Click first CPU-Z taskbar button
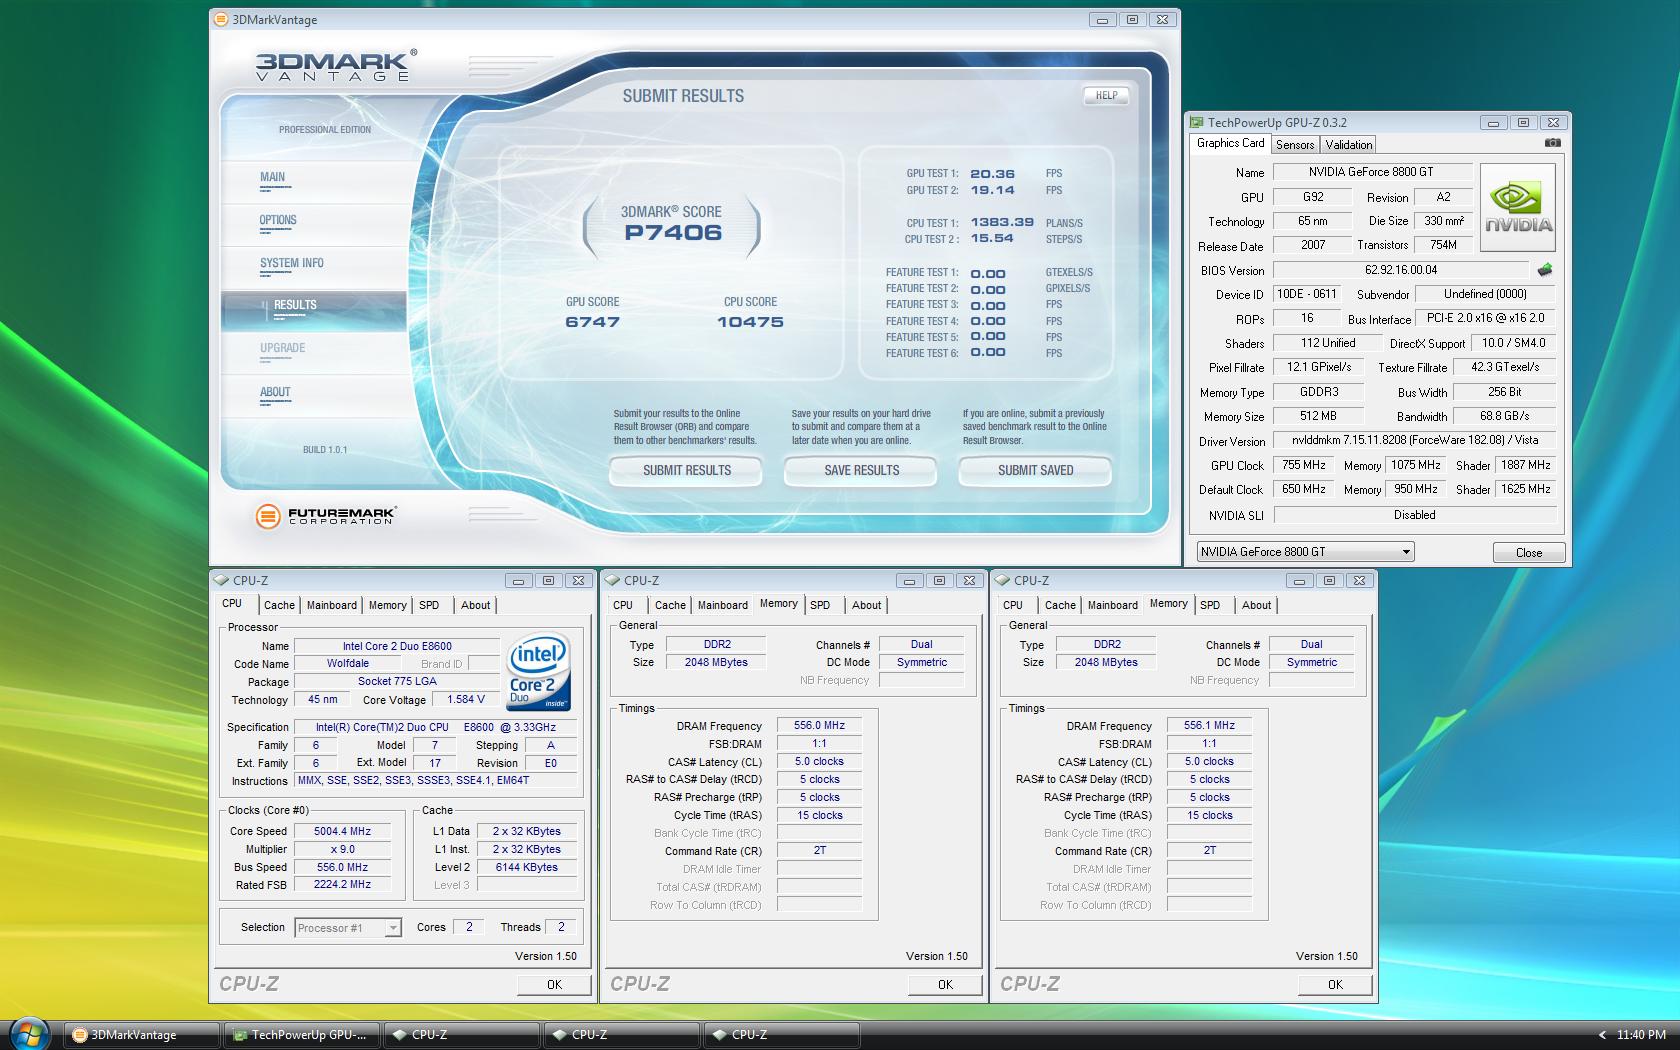 pyautogui.click(x=462, y=1035)
